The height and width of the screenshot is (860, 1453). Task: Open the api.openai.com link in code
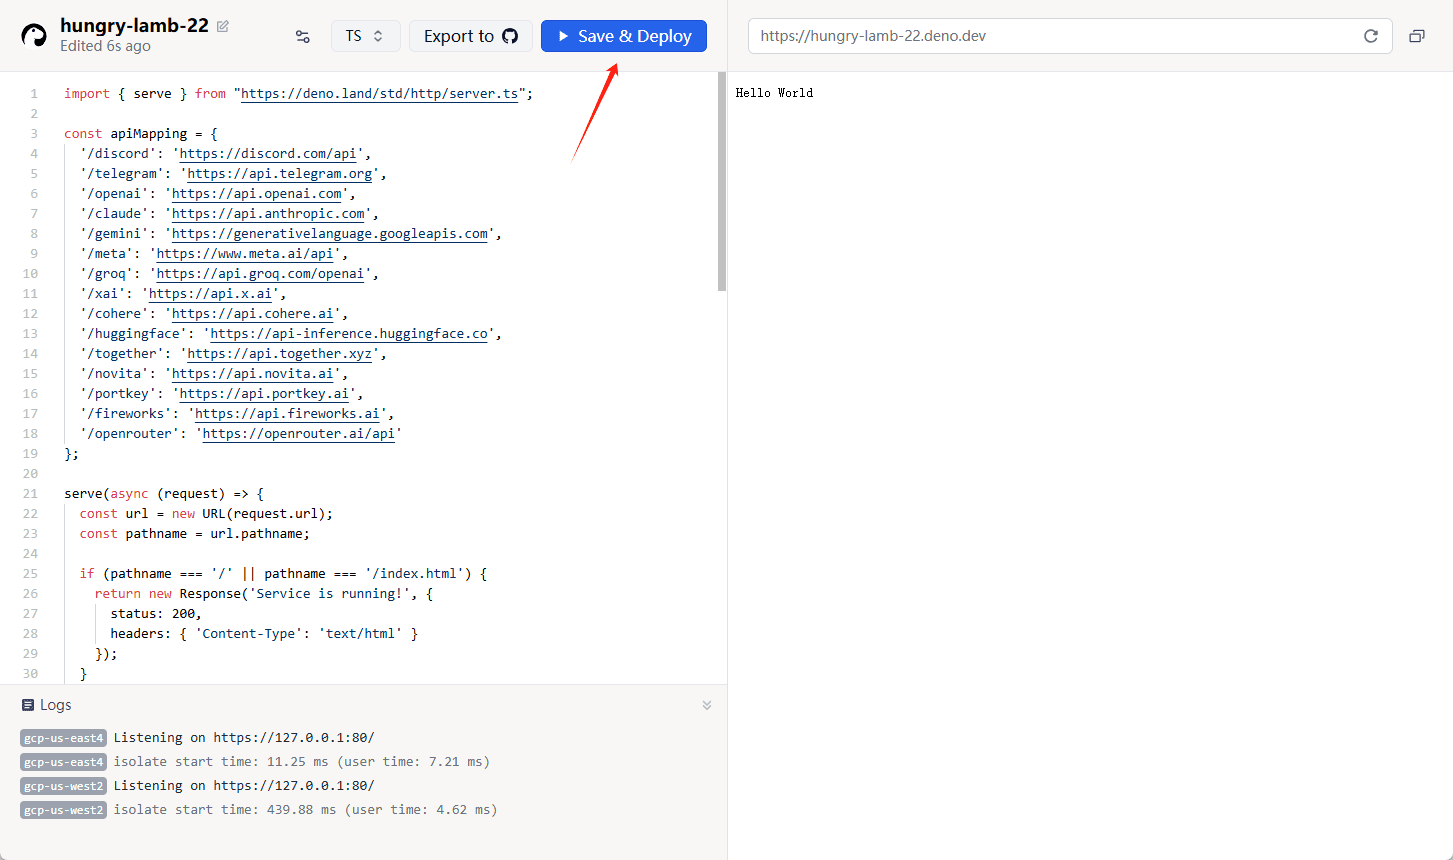point(257,193)
